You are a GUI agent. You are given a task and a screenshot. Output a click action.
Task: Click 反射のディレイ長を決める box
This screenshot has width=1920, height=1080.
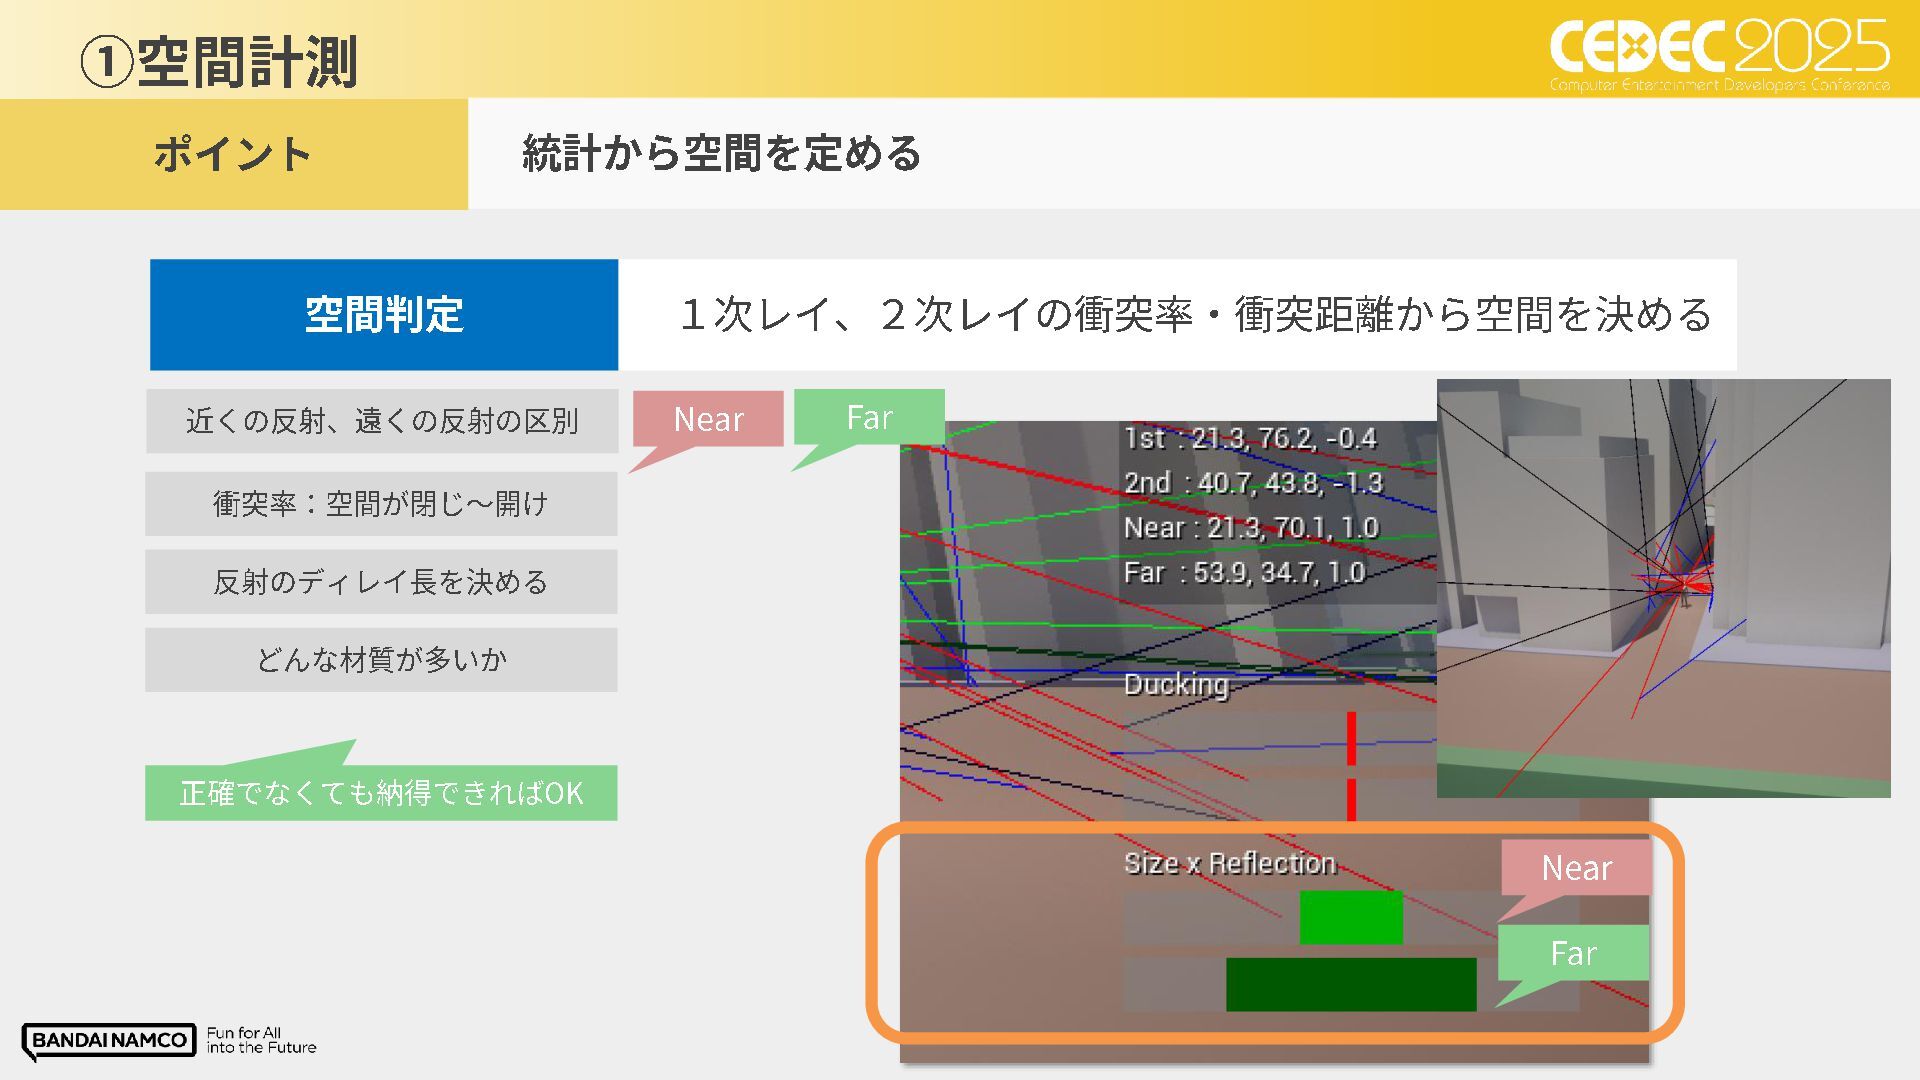pos(381,582)
